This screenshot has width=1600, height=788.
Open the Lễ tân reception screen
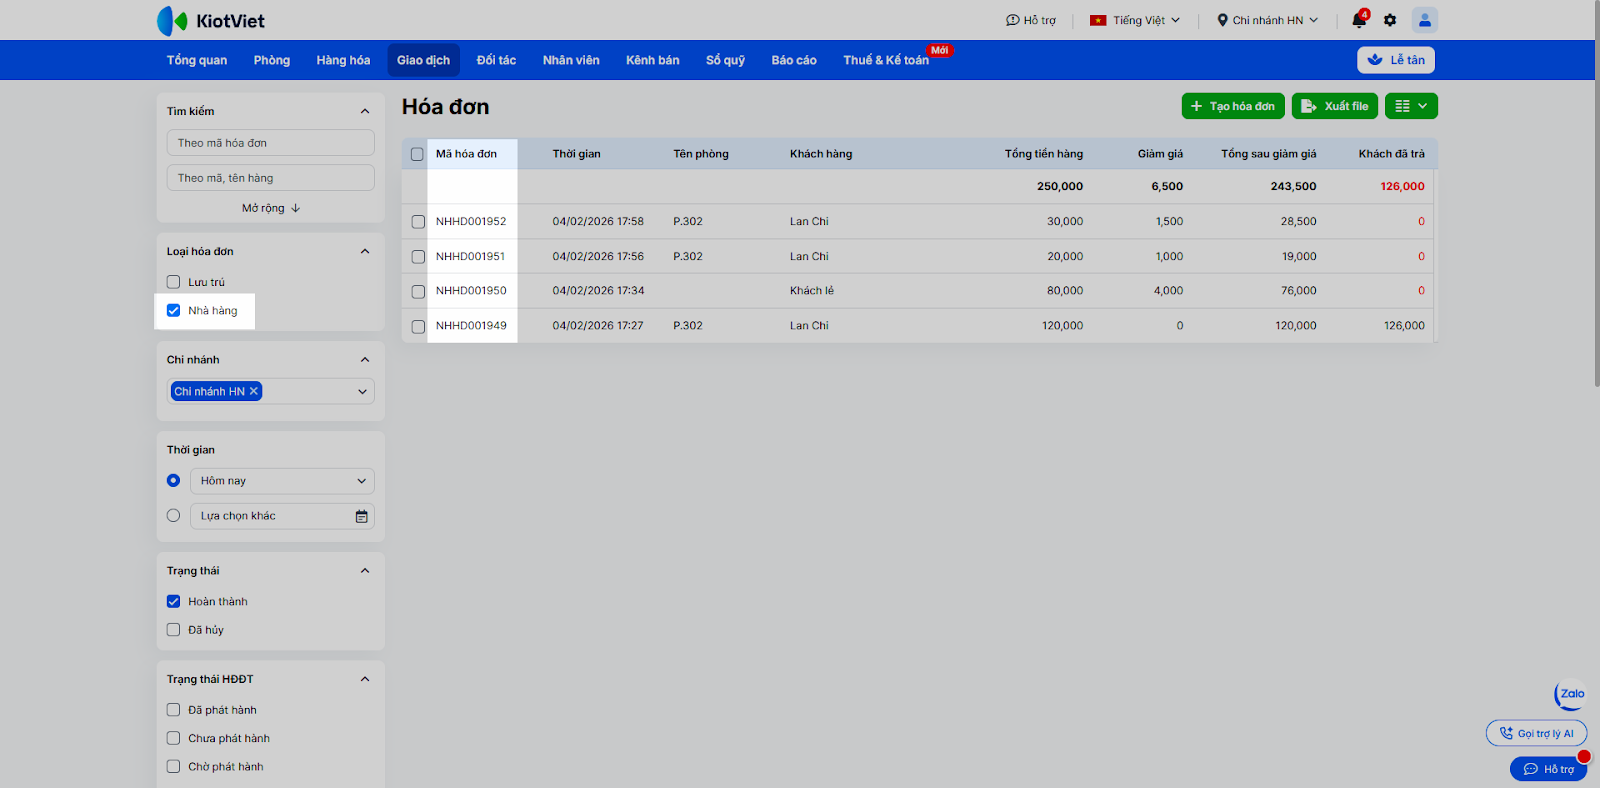pyautogui.click(x=1396, y=60)
